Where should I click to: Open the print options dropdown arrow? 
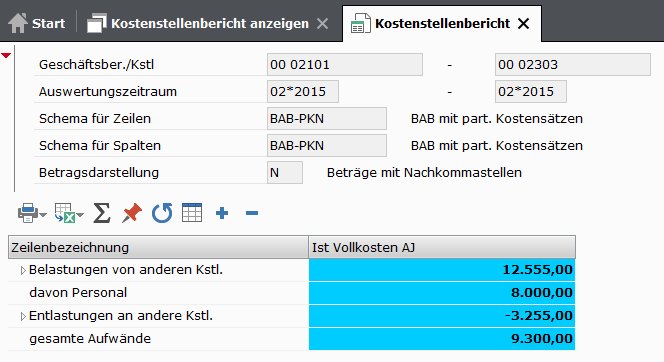pos(43,215)
